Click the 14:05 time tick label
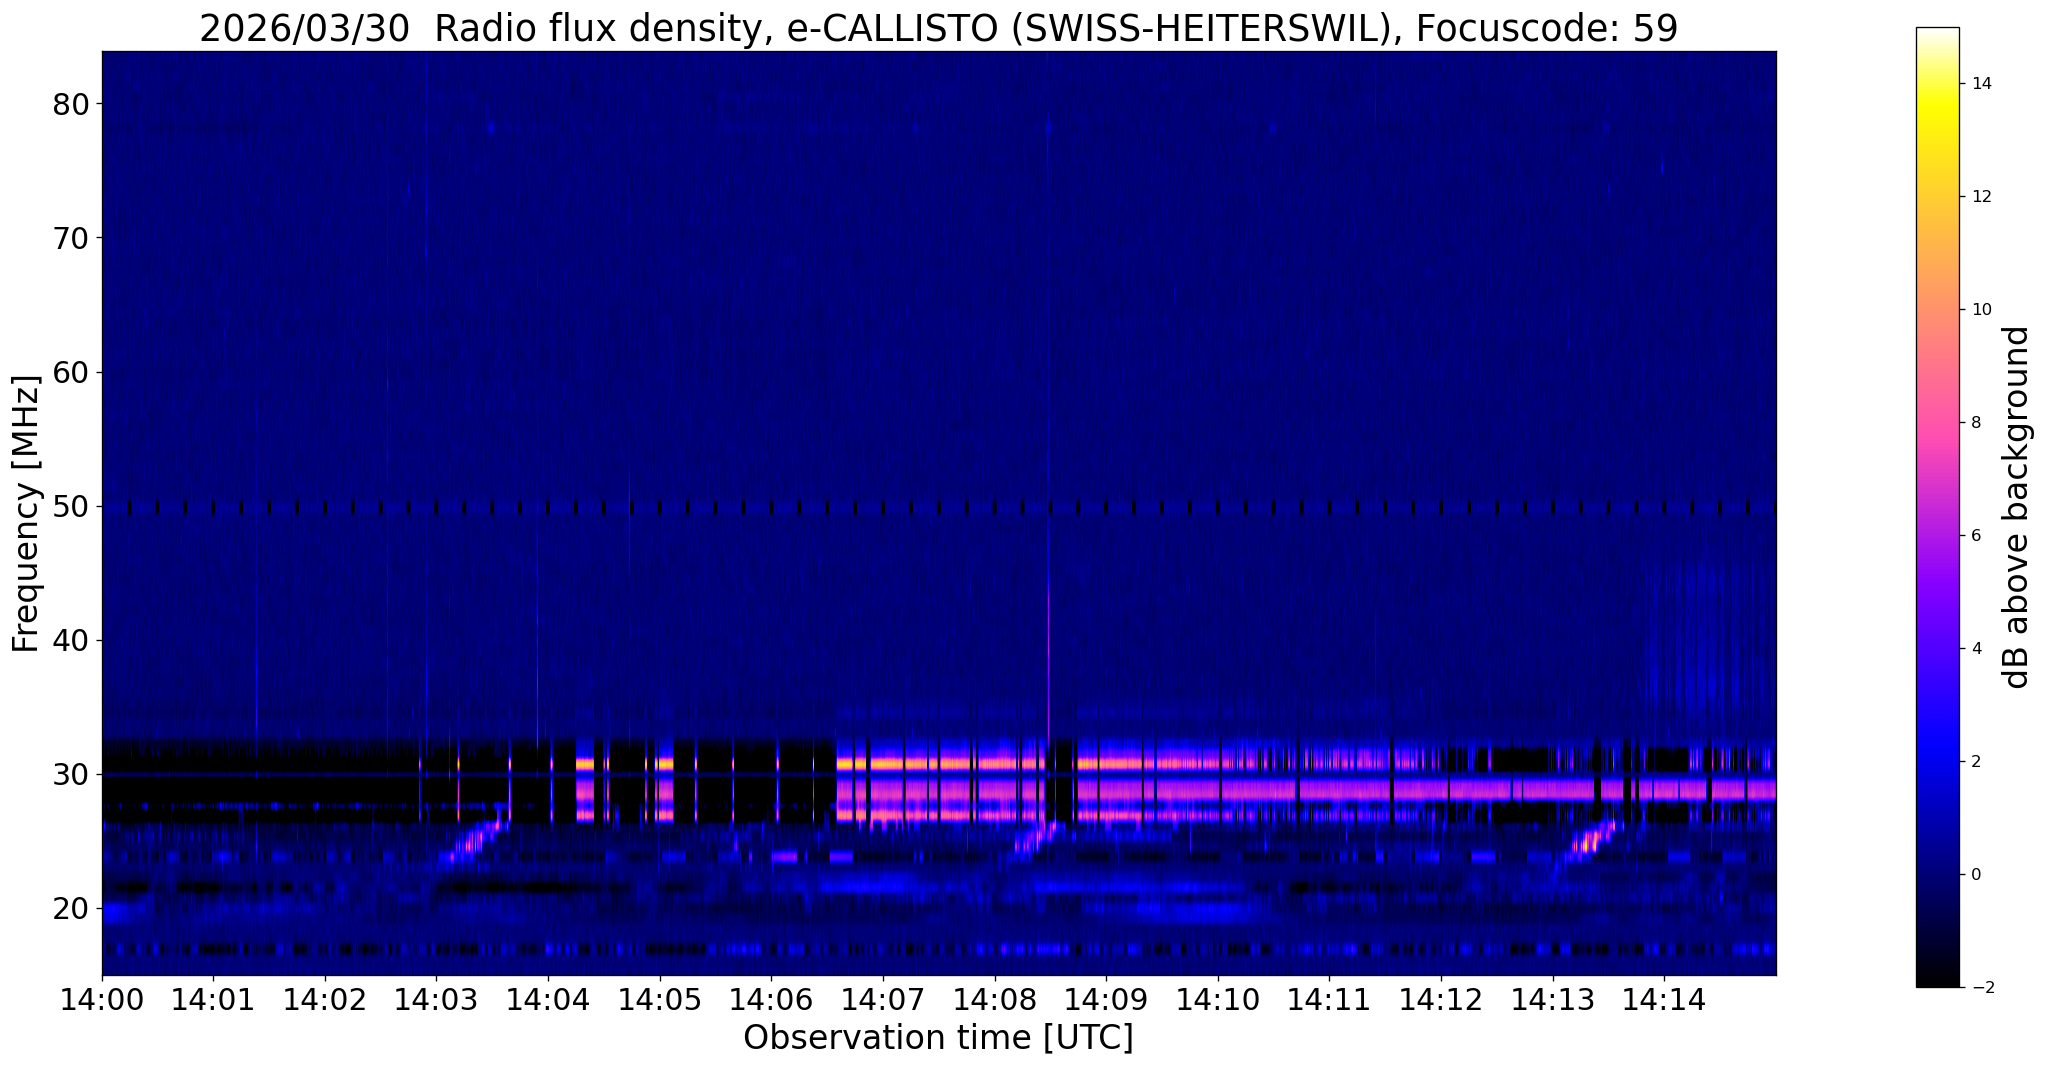 pos(660,999)
